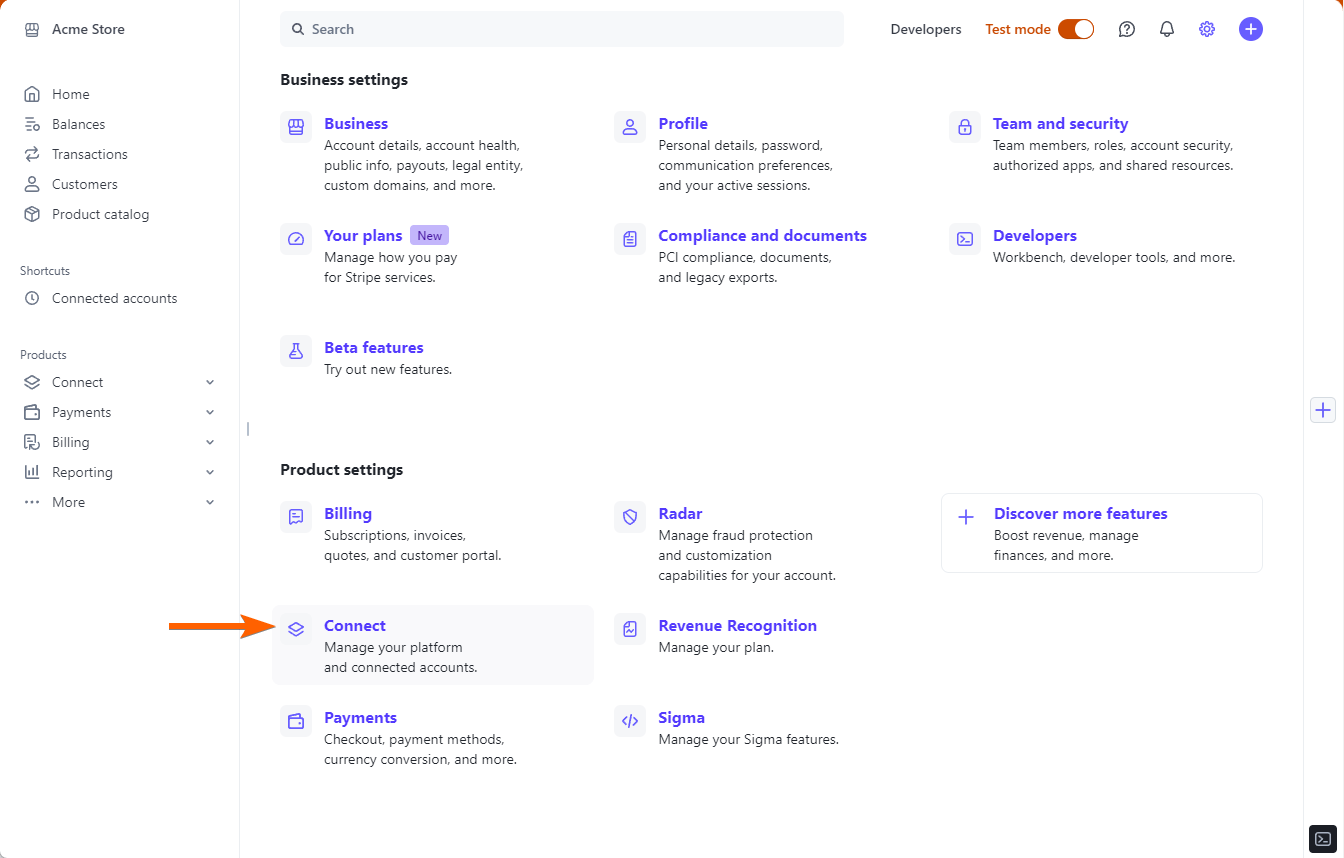Open the Discover more features card

click(1101, 533)
